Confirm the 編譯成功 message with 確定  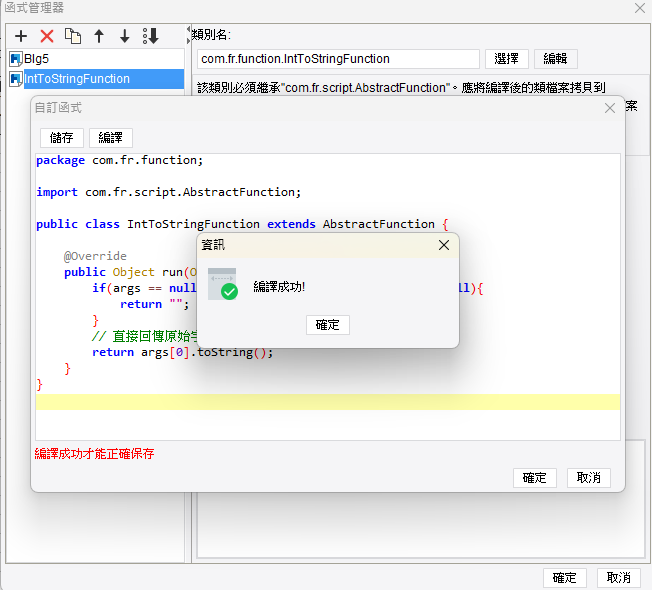(328, 325)
